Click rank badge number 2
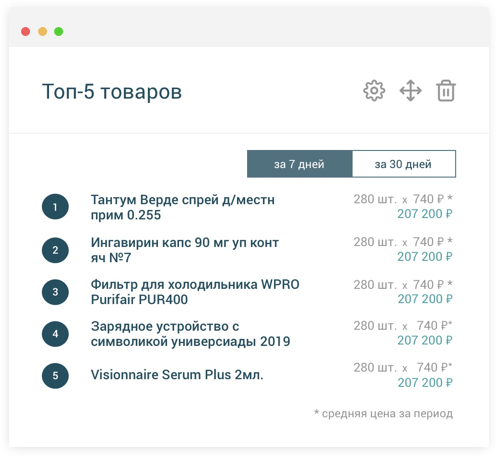 coord(55,250)
